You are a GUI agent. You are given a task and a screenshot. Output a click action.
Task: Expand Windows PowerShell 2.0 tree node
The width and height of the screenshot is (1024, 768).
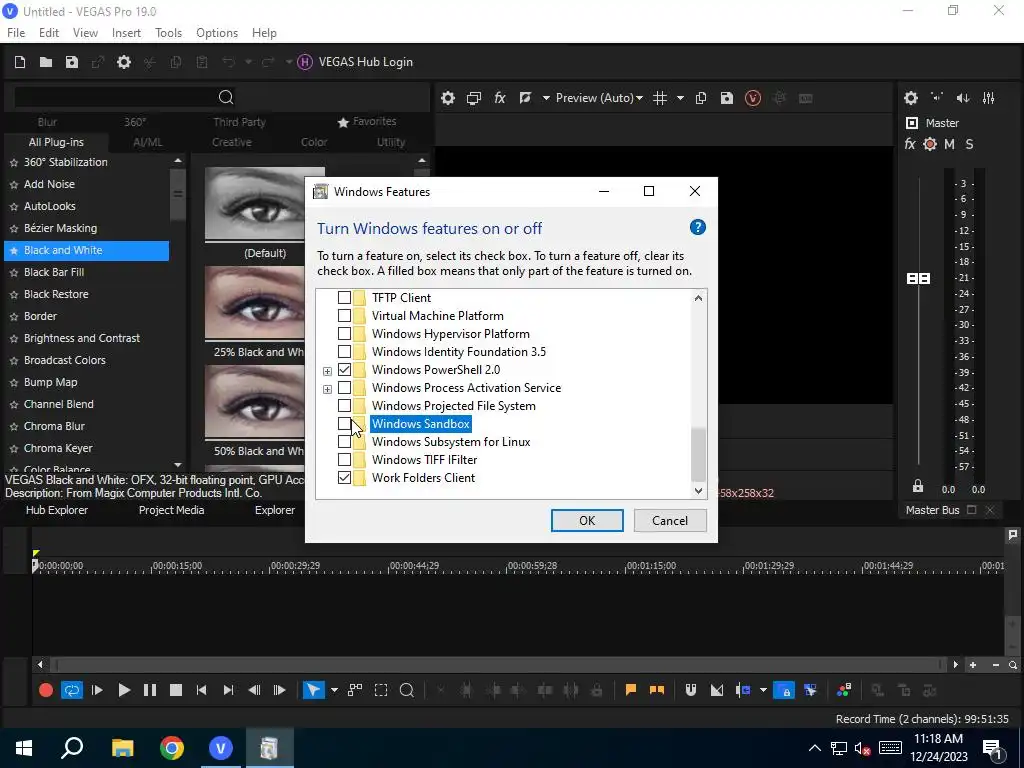327,371
